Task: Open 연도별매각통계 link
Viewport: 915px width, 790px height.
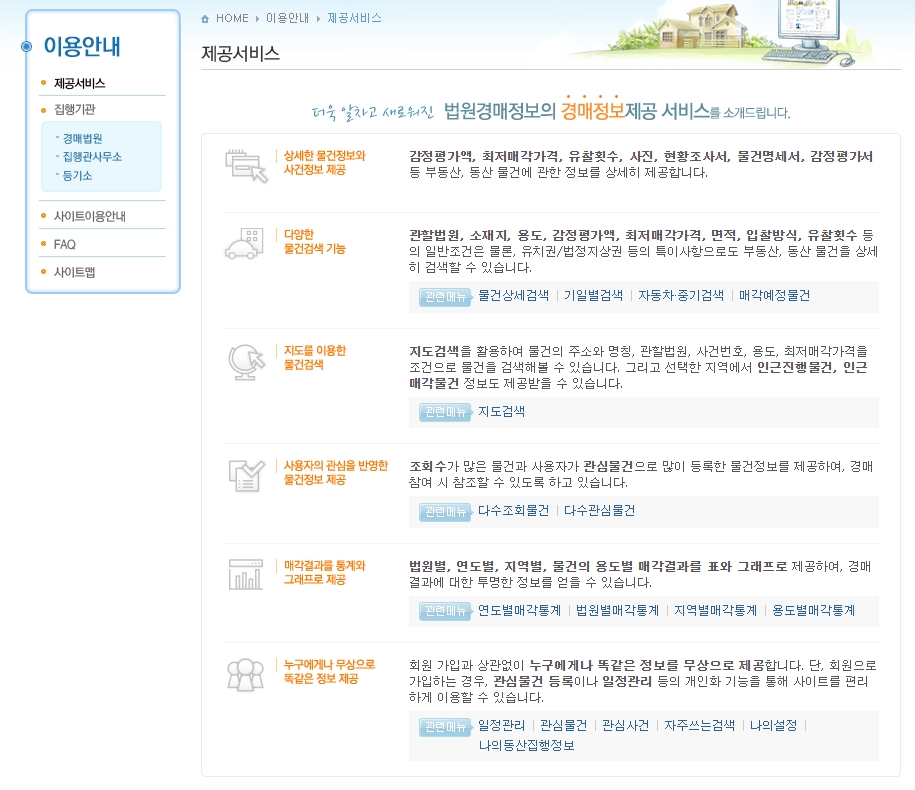Action: (519, 610)
